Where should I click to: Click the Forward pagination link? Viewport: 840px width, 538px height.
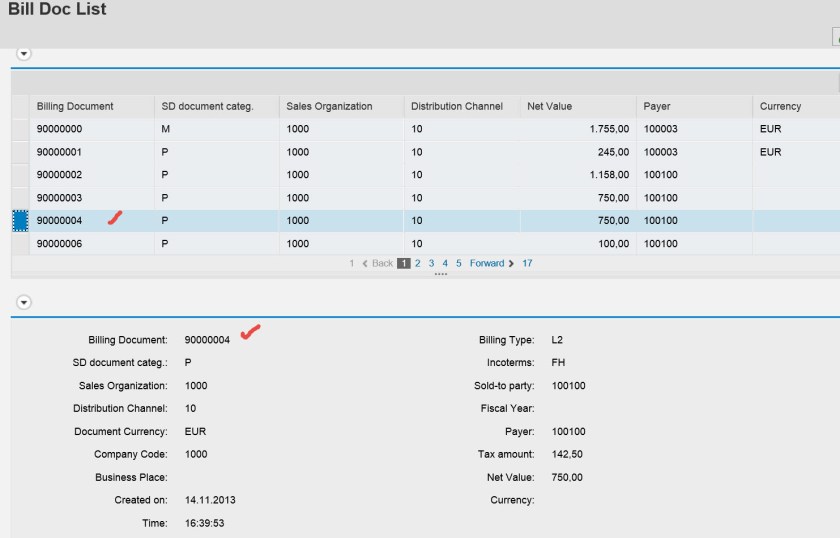(x=487, y=264)
